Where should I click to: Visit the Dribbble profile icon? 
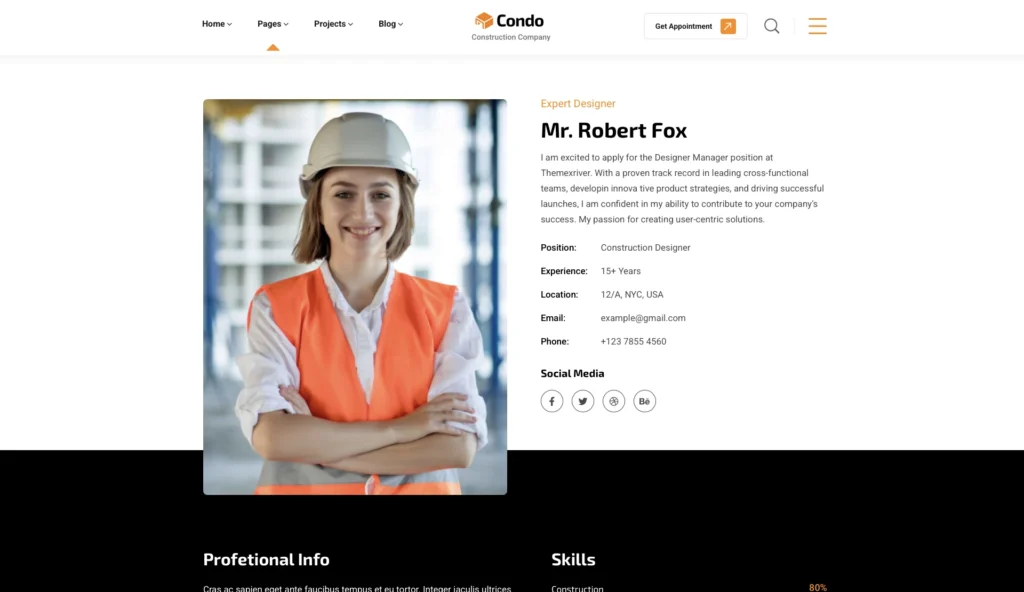[x=614, y=401]
